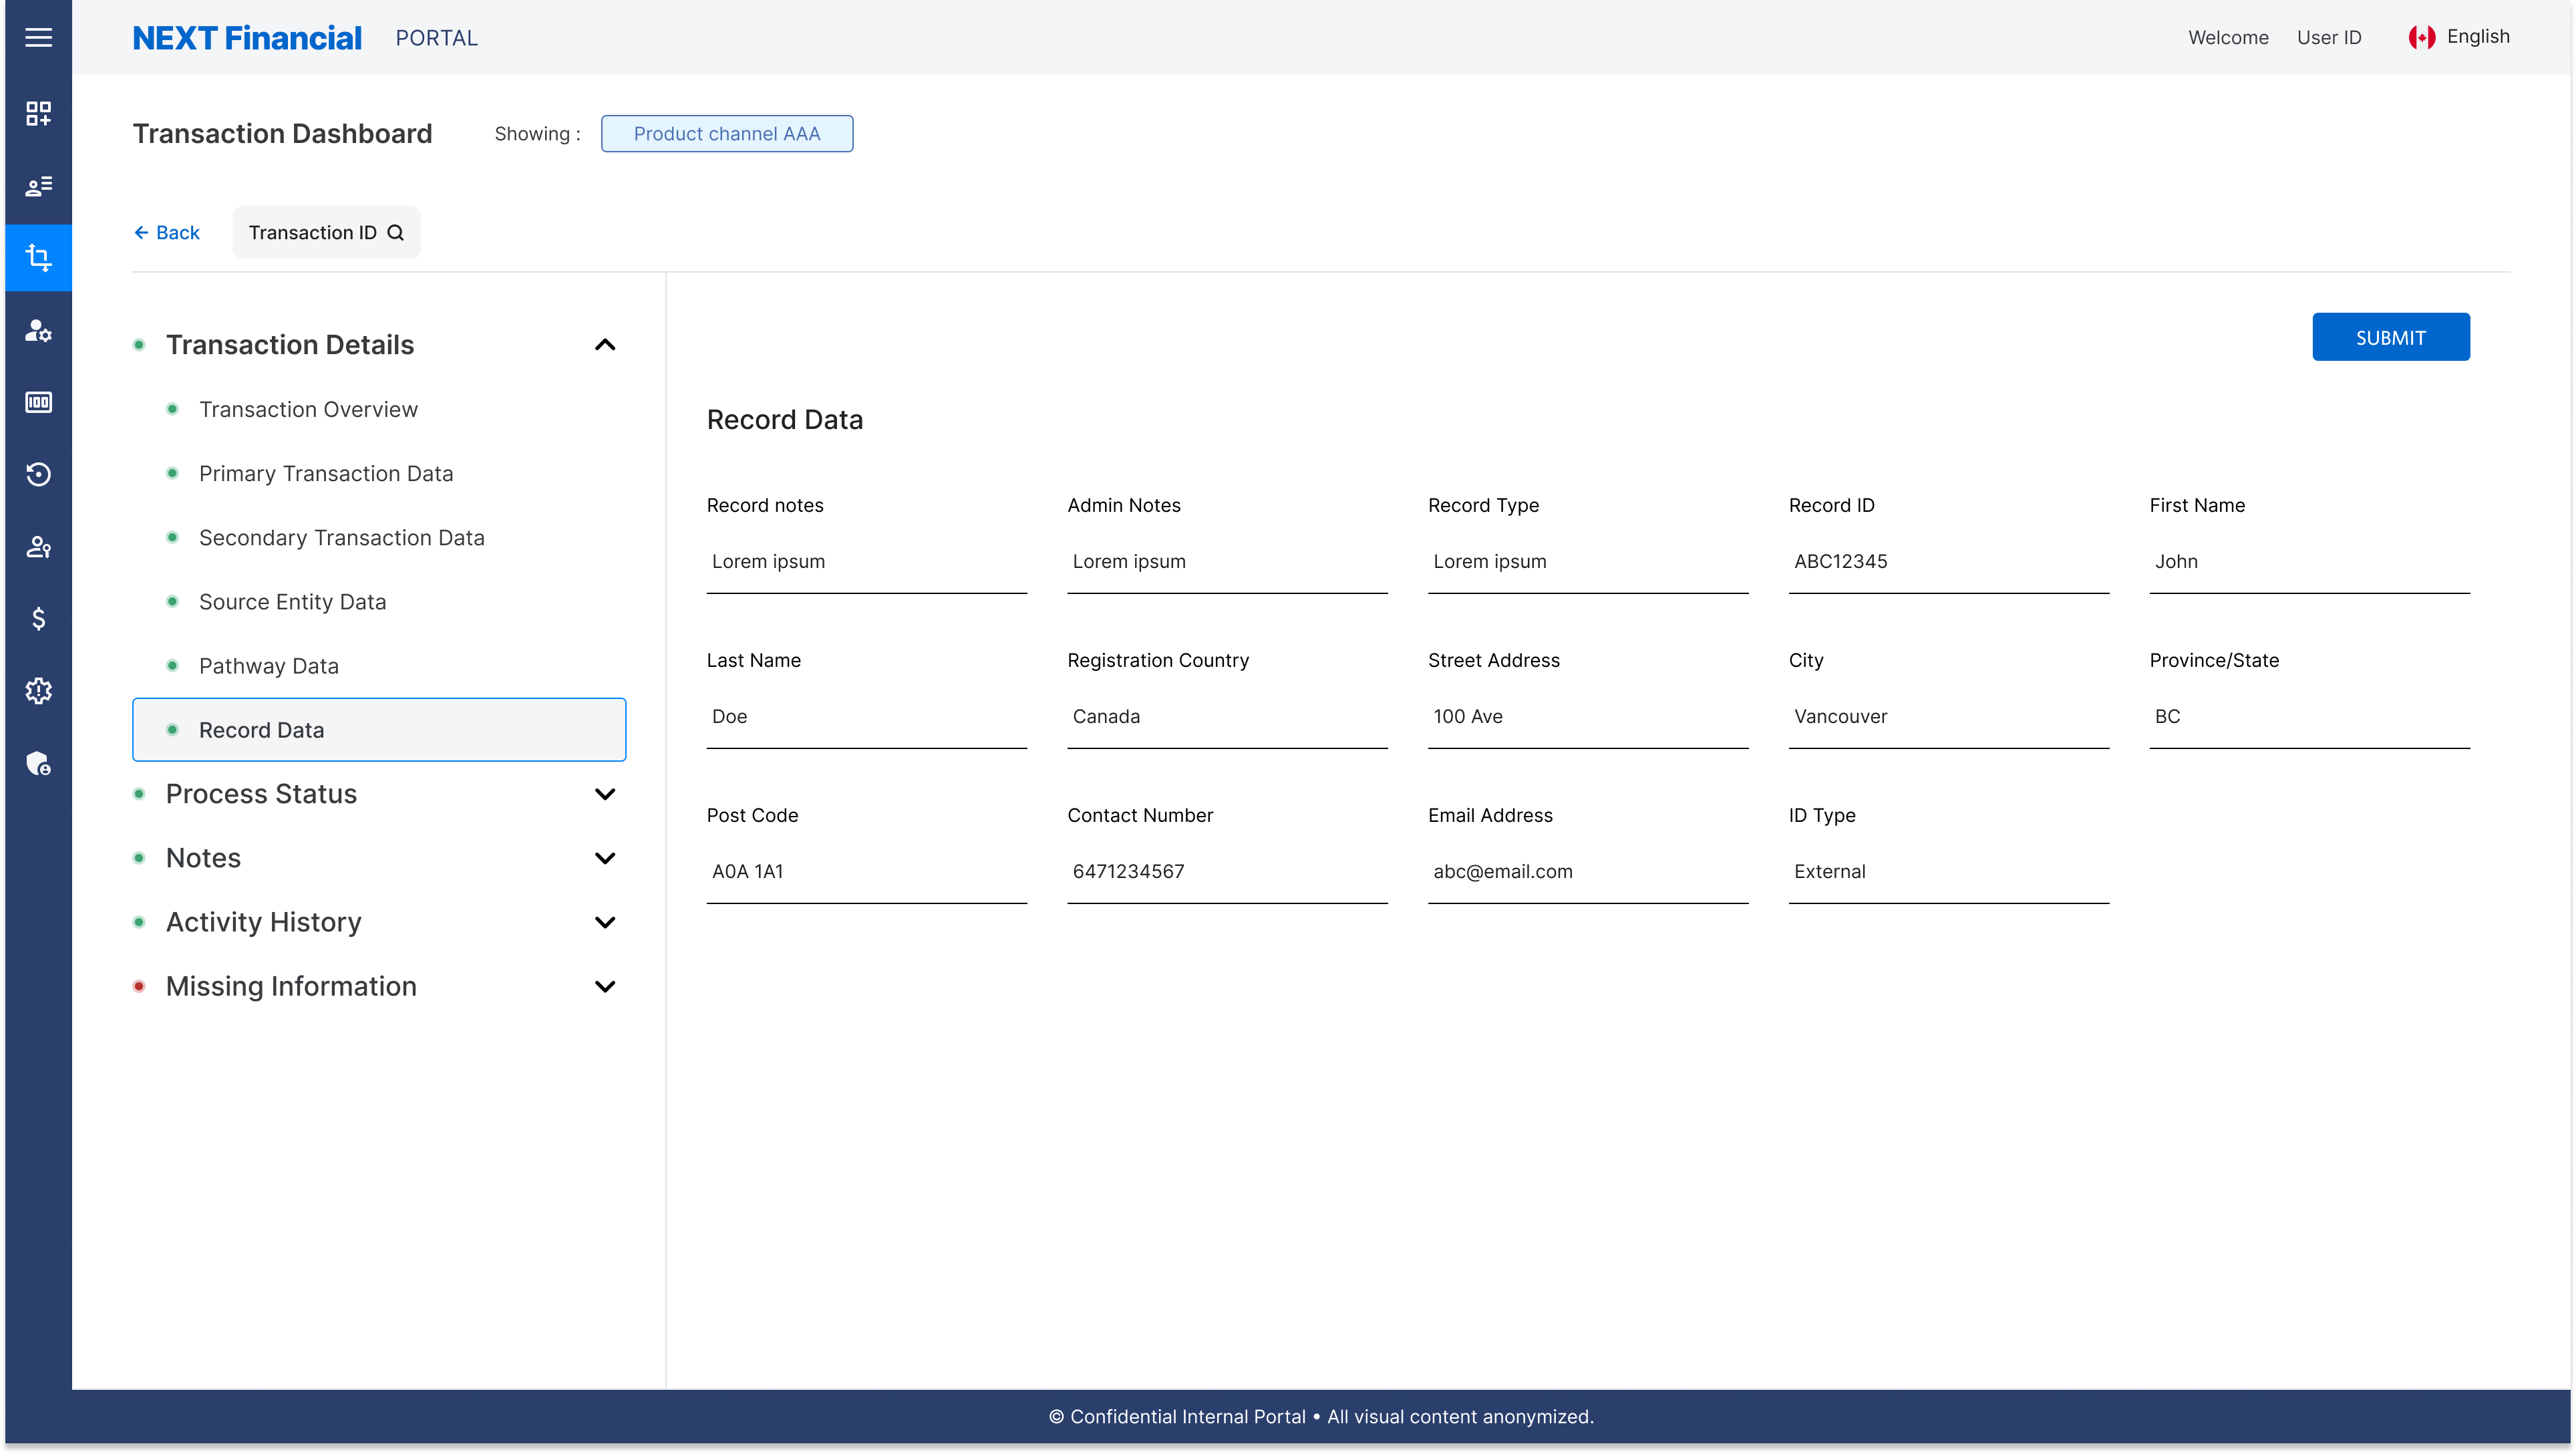The height and width of the screenshot is (1454, 2576).
Task: Select the shield user icon in sidebar
Action: click(39, 764)
